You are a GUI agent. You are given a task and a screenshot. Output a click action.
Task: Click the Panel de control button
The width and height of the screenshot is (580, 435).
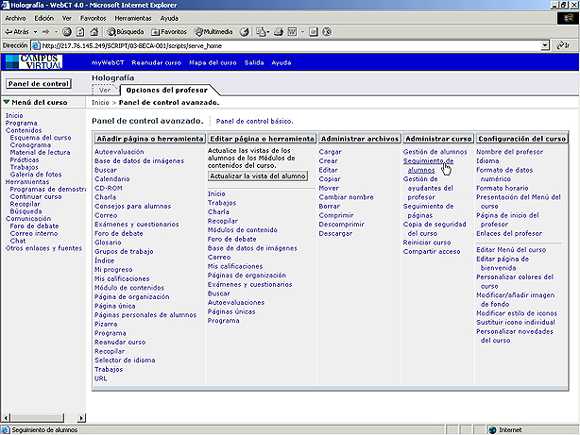coord(38,84)
